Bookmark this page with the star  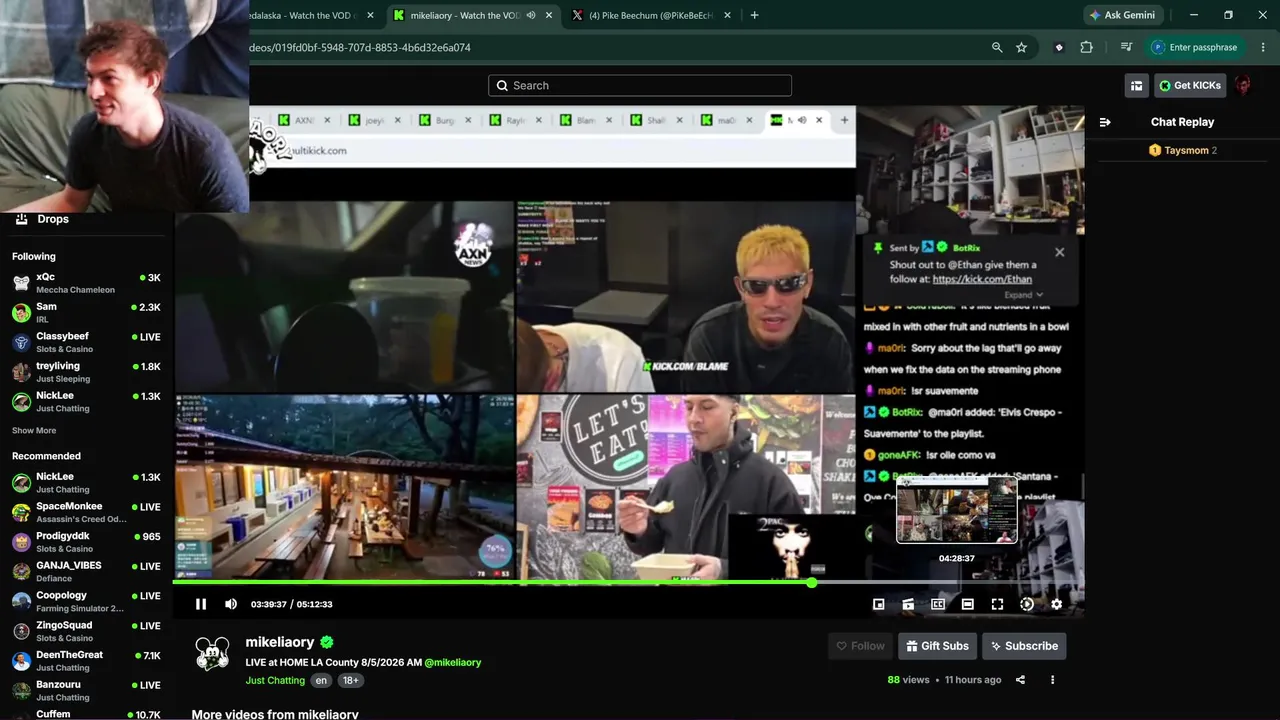1021,47
